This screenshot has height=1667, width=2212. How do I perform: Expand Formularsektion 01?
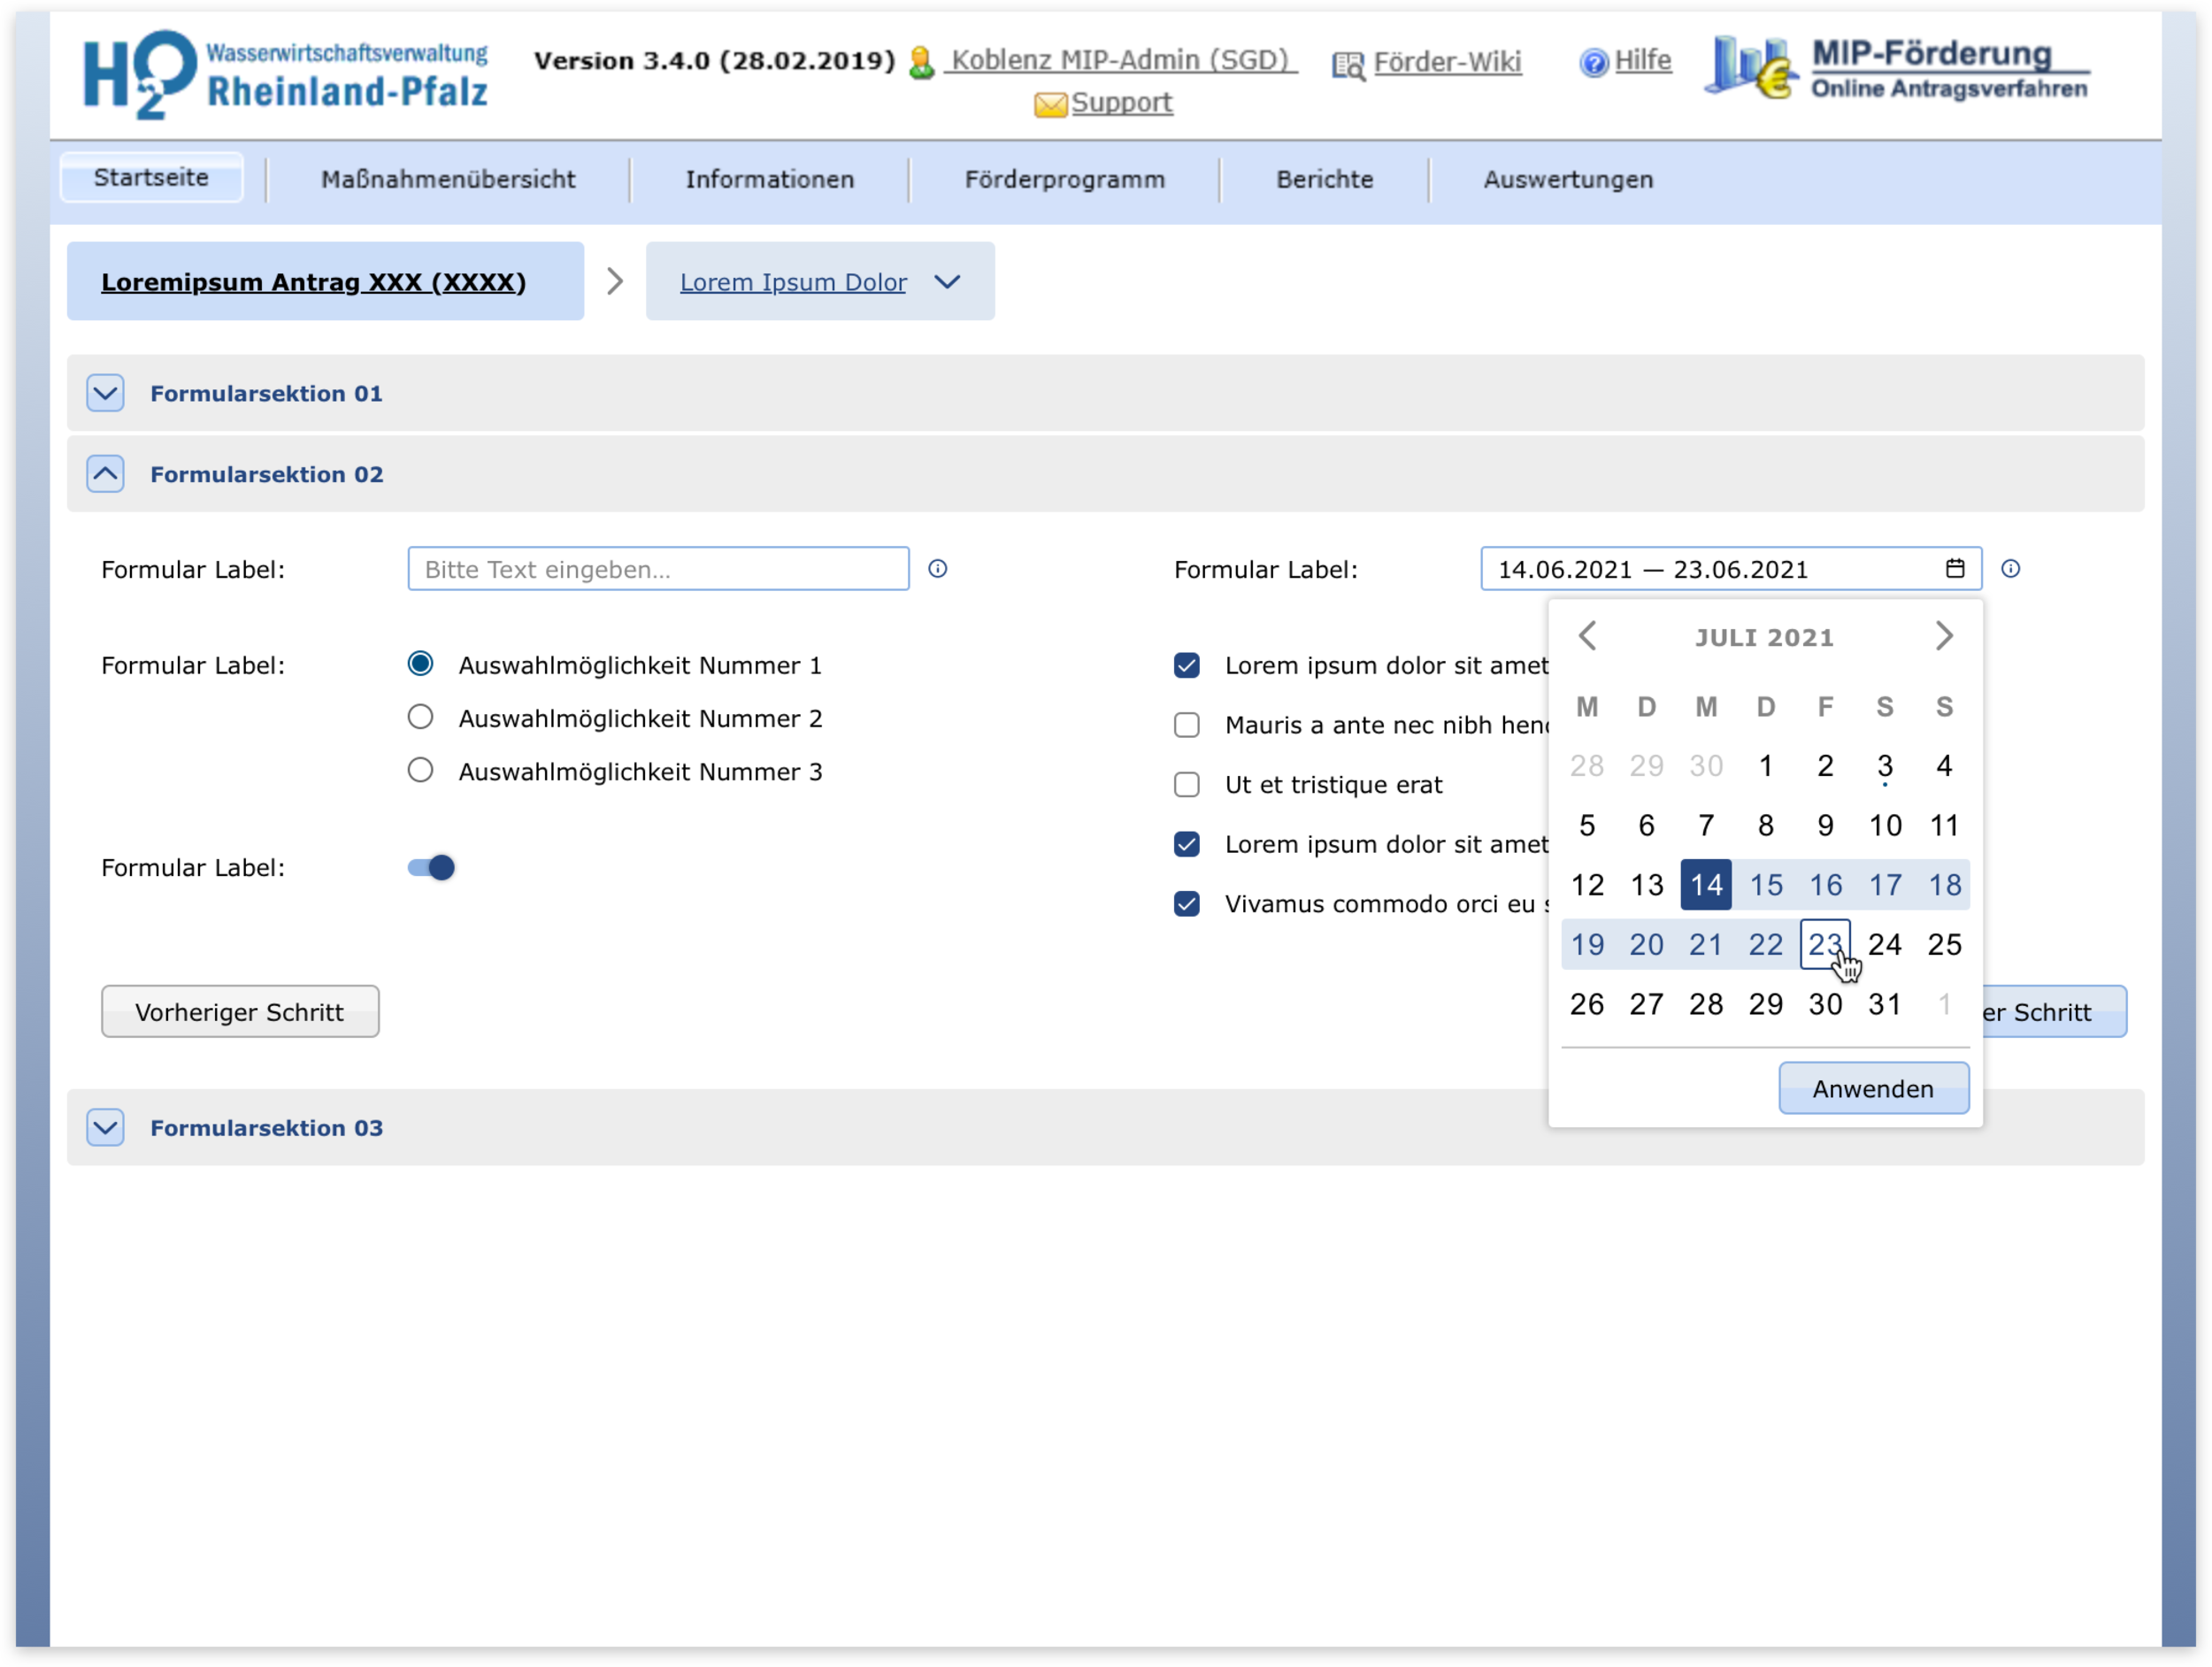pyautogui.click(x=105, y=393)
